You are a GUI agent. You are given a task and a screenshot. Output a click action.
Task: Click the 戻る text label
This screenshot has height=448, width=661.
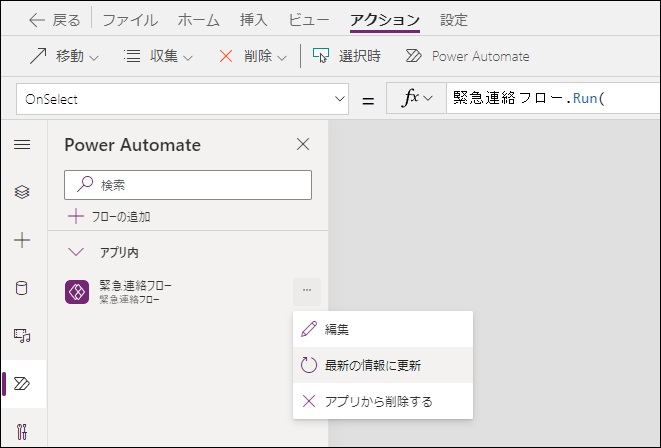(66, 20)
